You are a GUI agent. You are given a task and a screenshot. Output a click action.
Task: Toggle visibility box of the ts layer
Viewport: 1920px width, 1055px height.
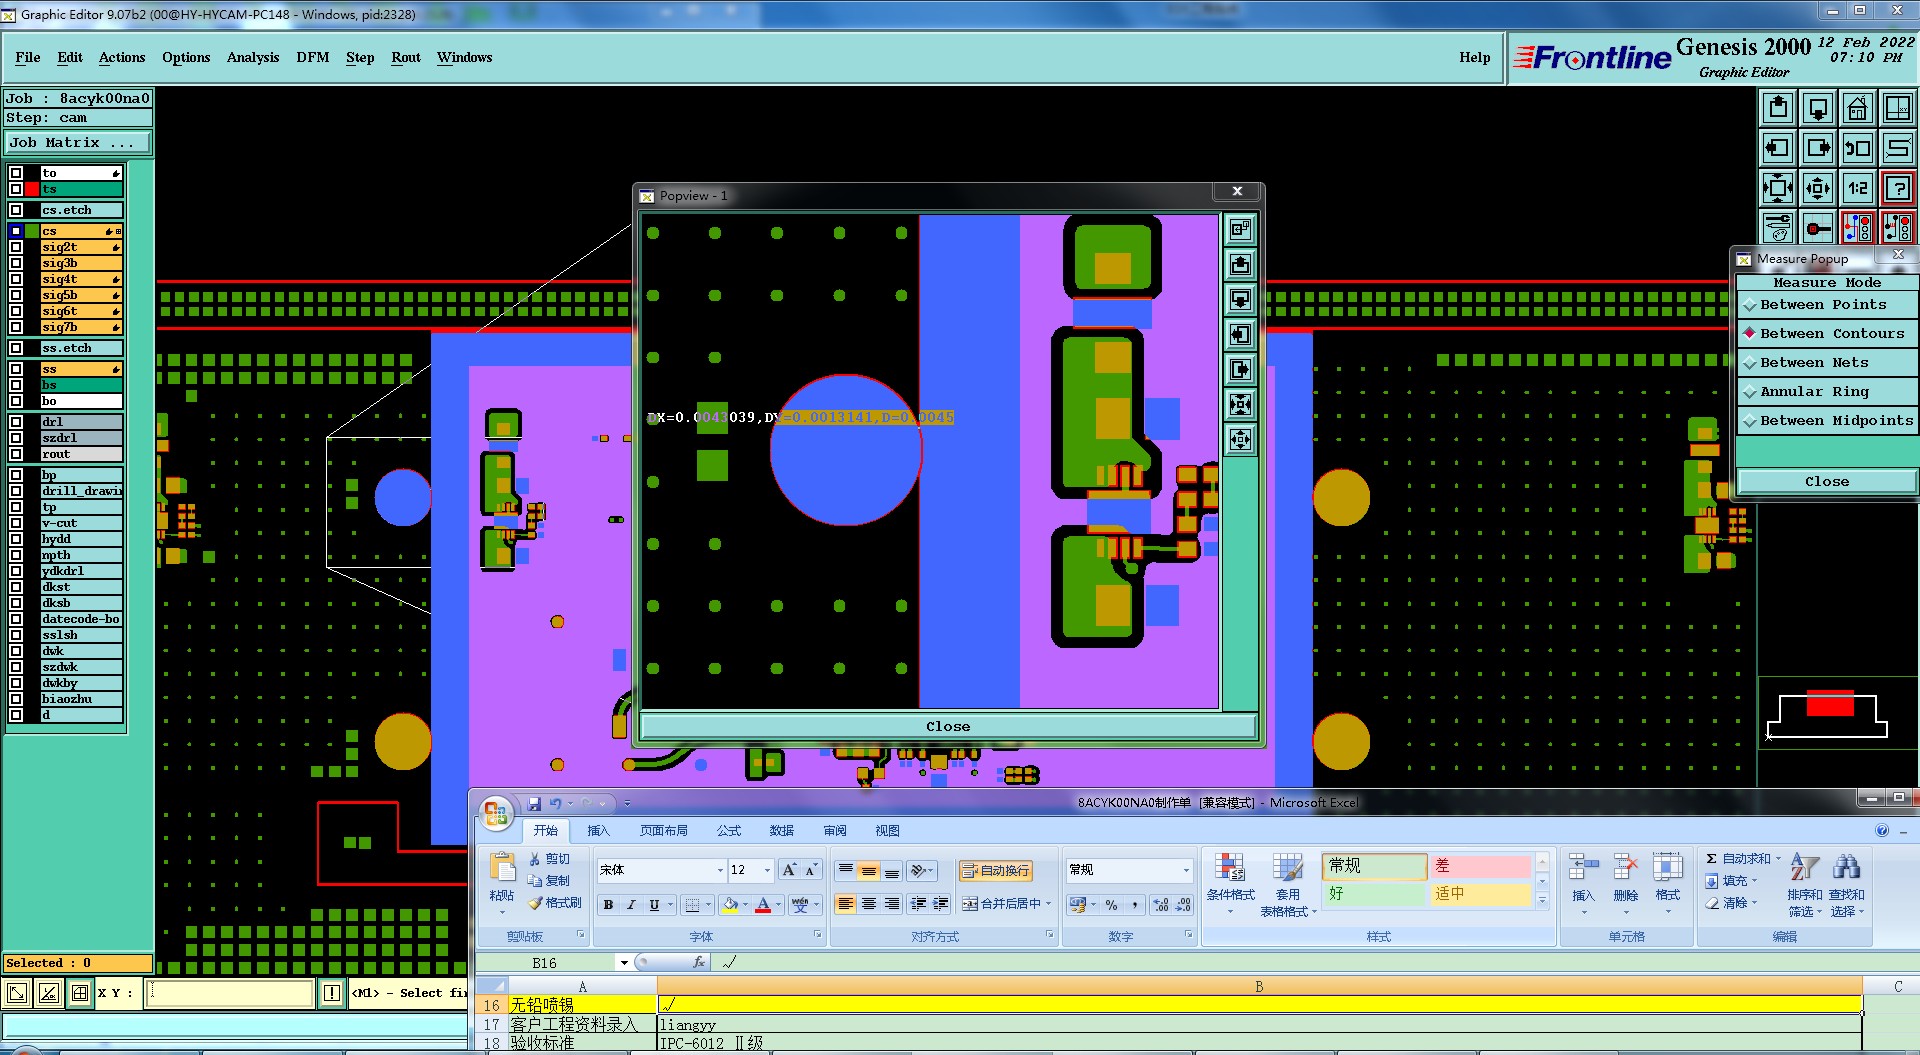[16, 189]
